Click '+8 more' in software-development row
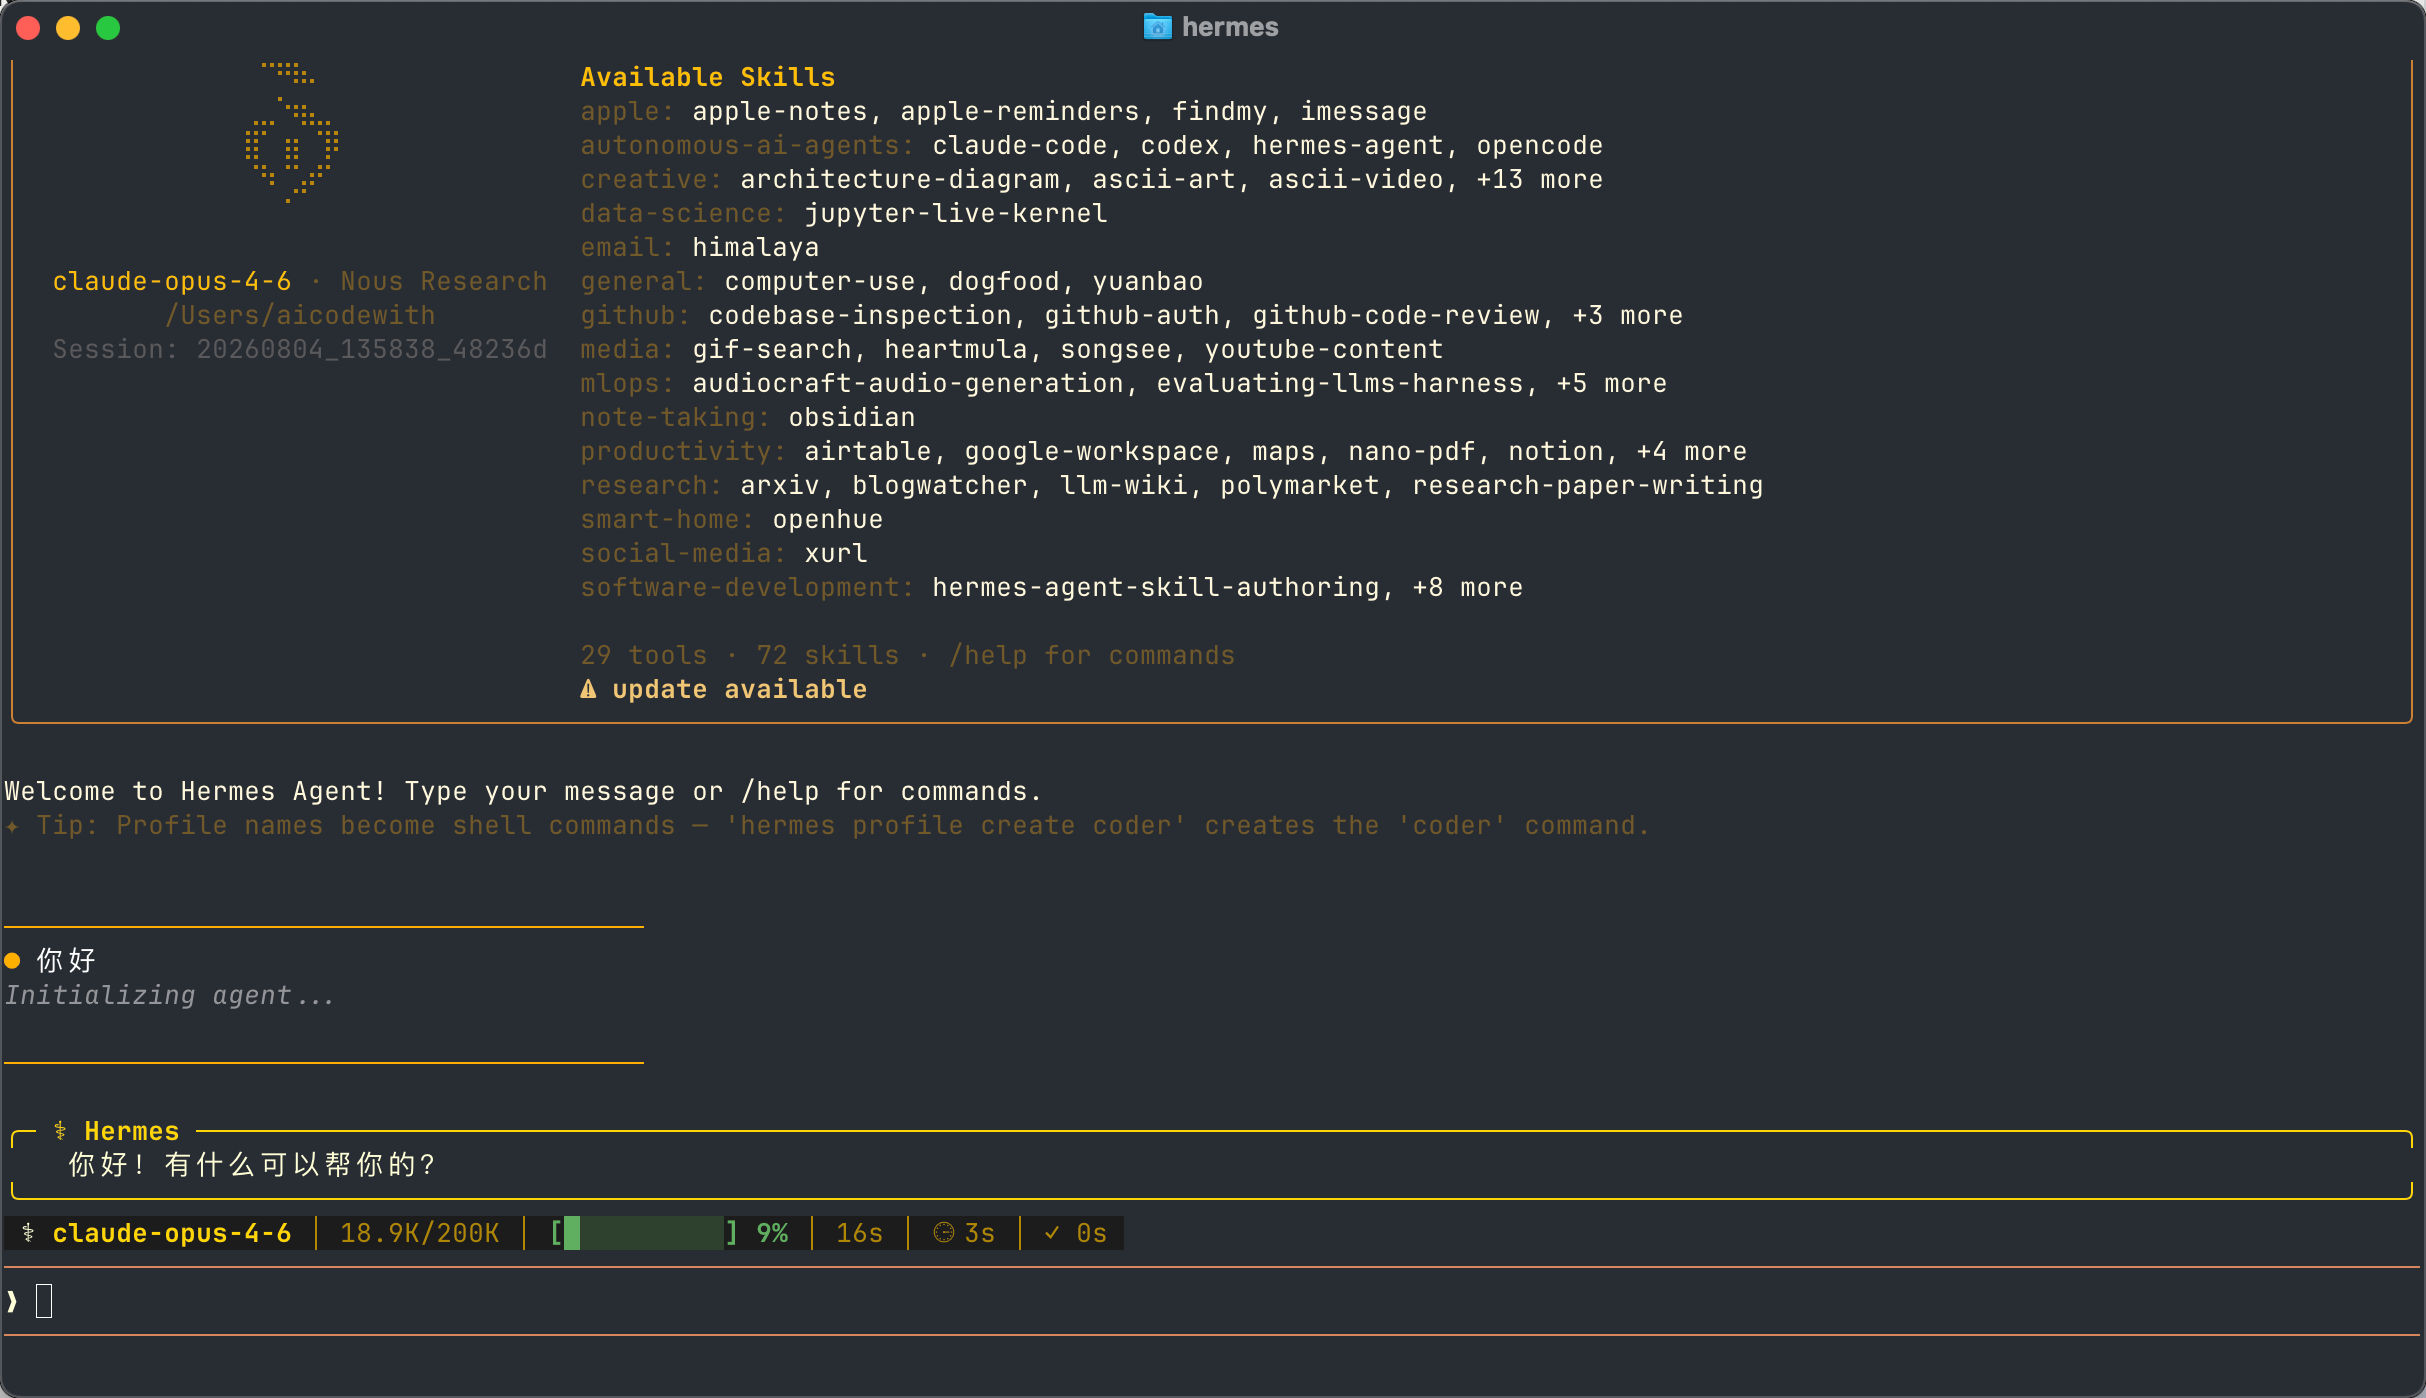 point(1467,587)
